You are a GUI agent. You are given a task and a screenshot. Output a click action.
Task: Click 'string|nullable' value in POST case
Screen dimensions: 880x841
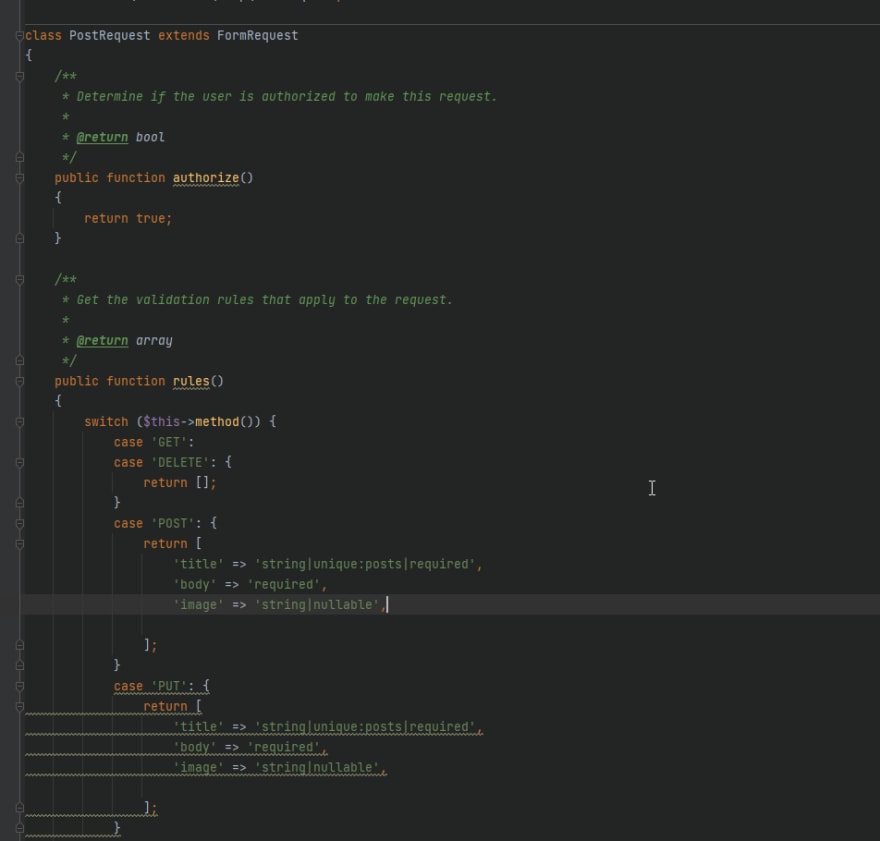point(317,605)
